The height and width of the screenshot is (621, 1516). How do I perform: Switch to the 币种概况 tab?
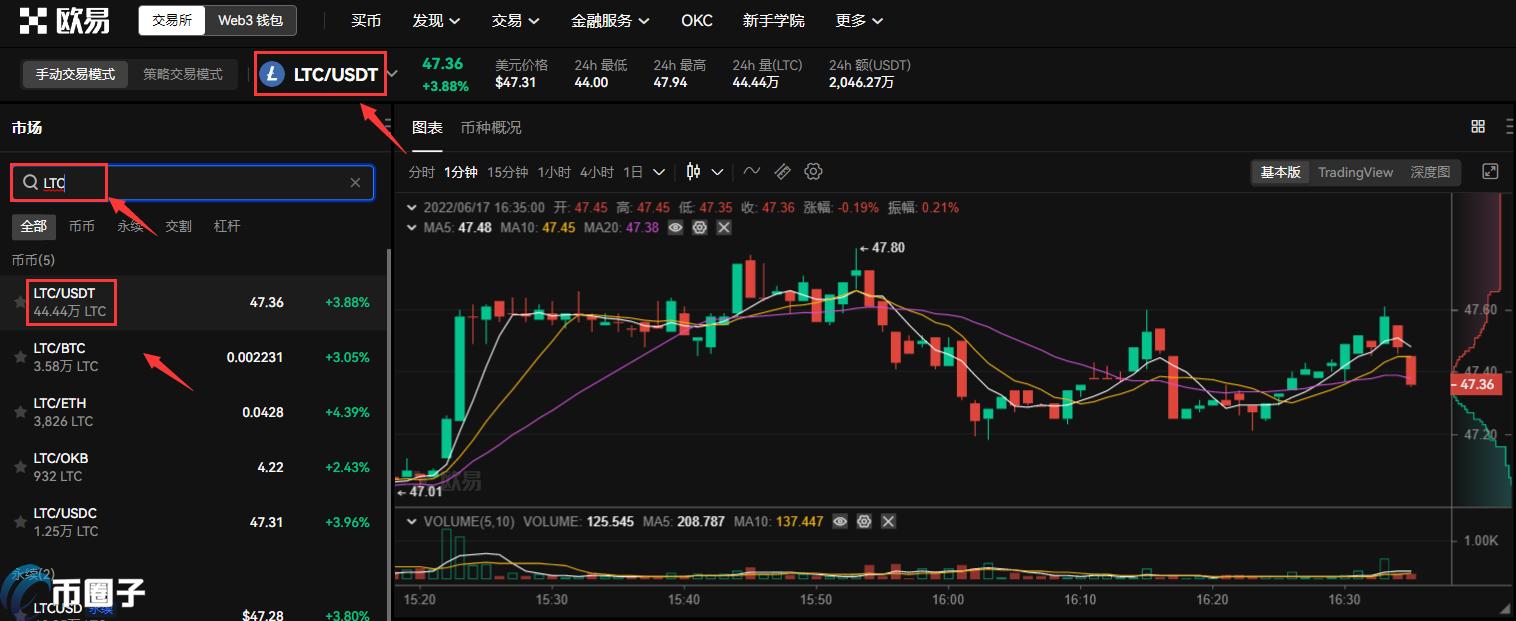(x=491, y=128)
